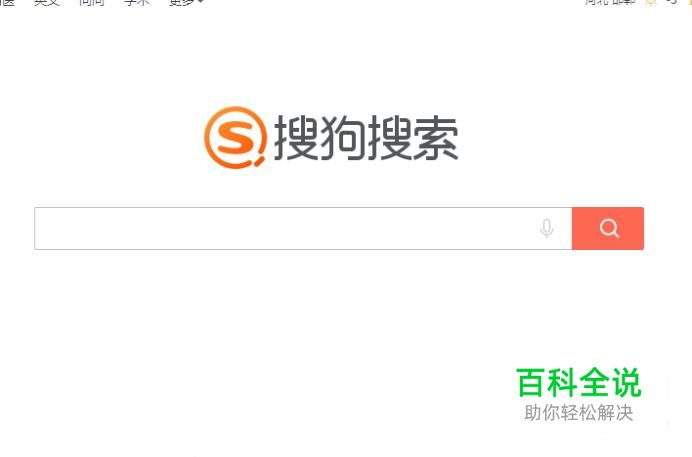Open the 问问 tab in top navigation
Screen dimensions: 692x457
click(92, 2)
